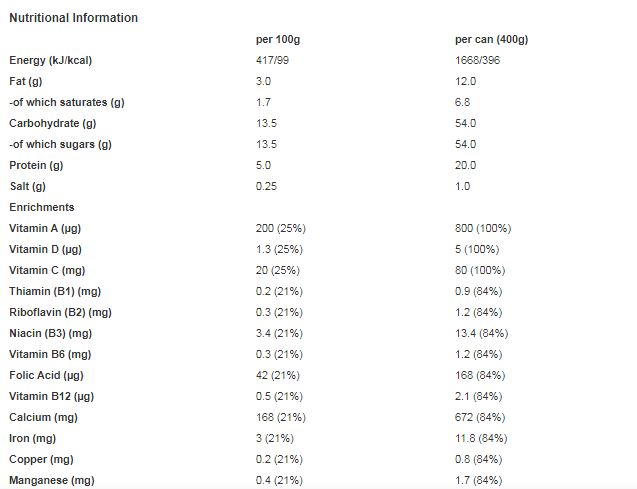Click the Enrichments subheading
Image resolution: width=637 pixels, height=489 pixels.
tap(42, 207)
